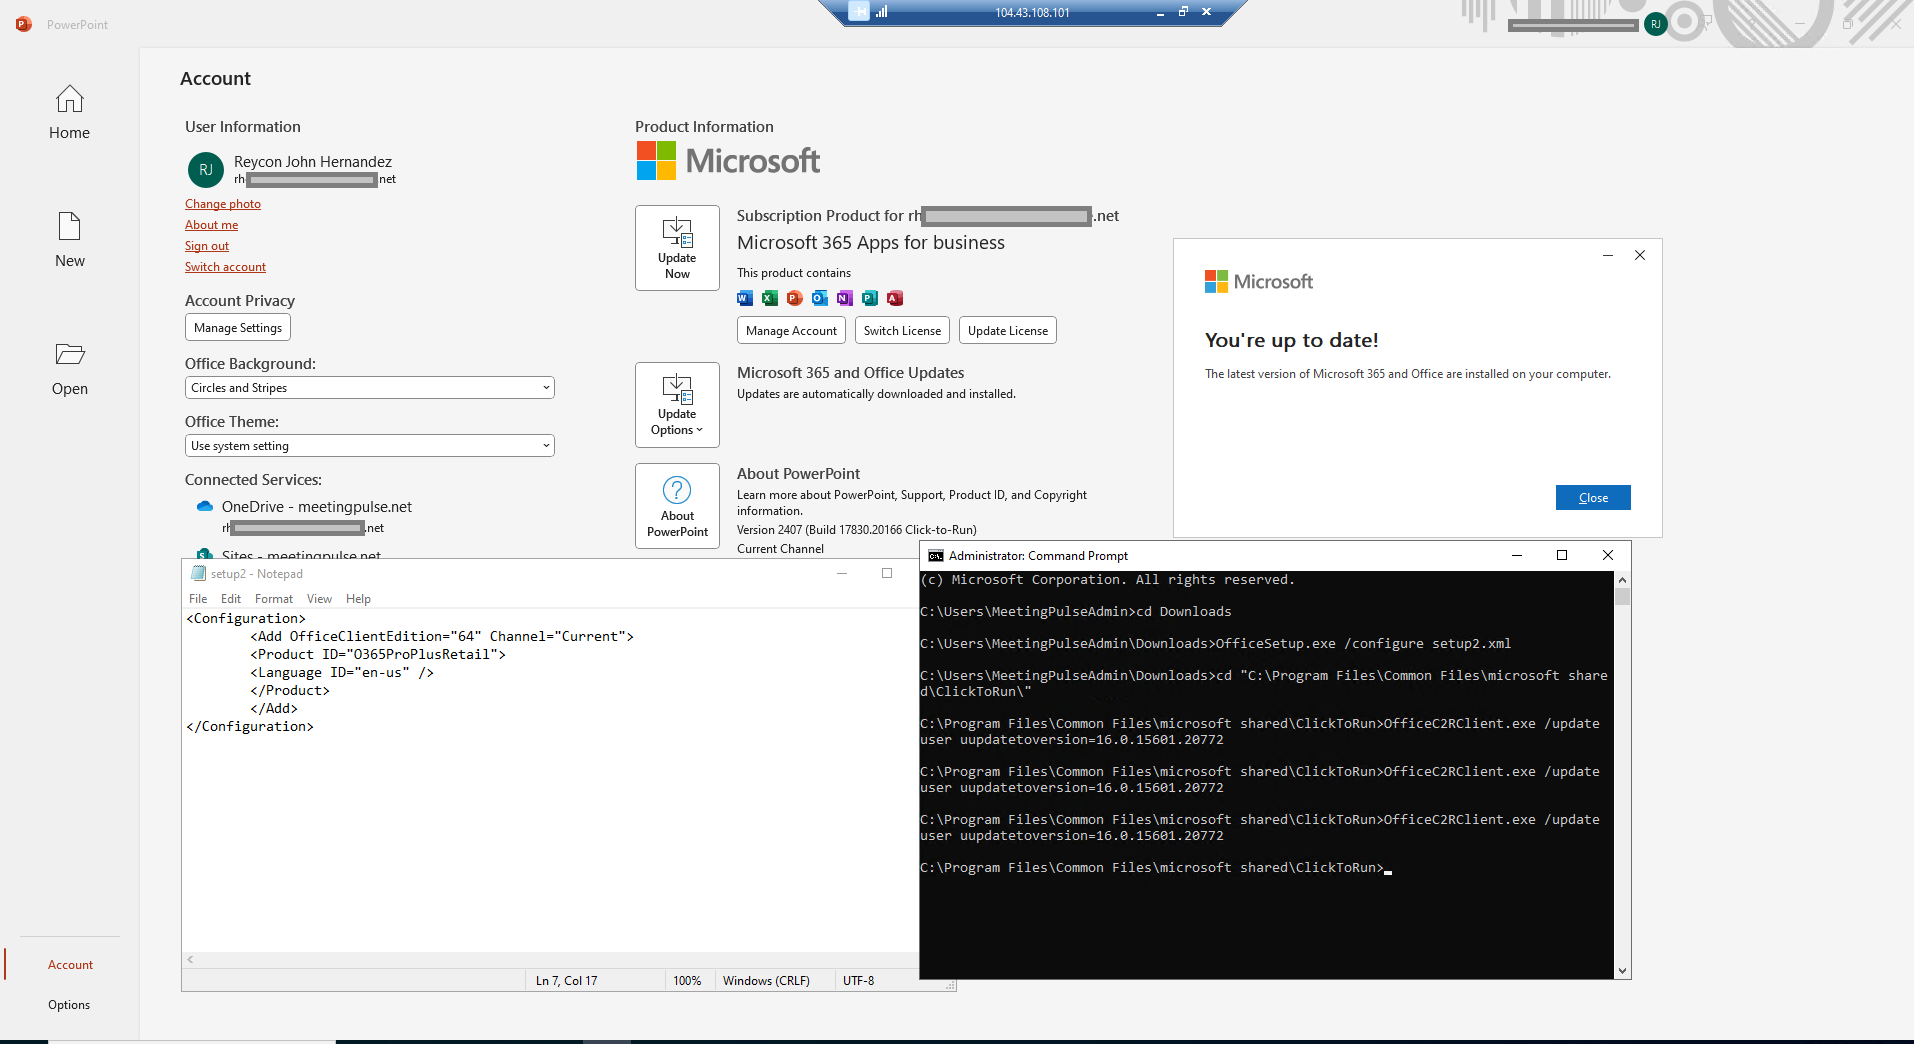The image size is (1914, 1044).
Task: Click the Word app icon
Action: tap(745, 298)
